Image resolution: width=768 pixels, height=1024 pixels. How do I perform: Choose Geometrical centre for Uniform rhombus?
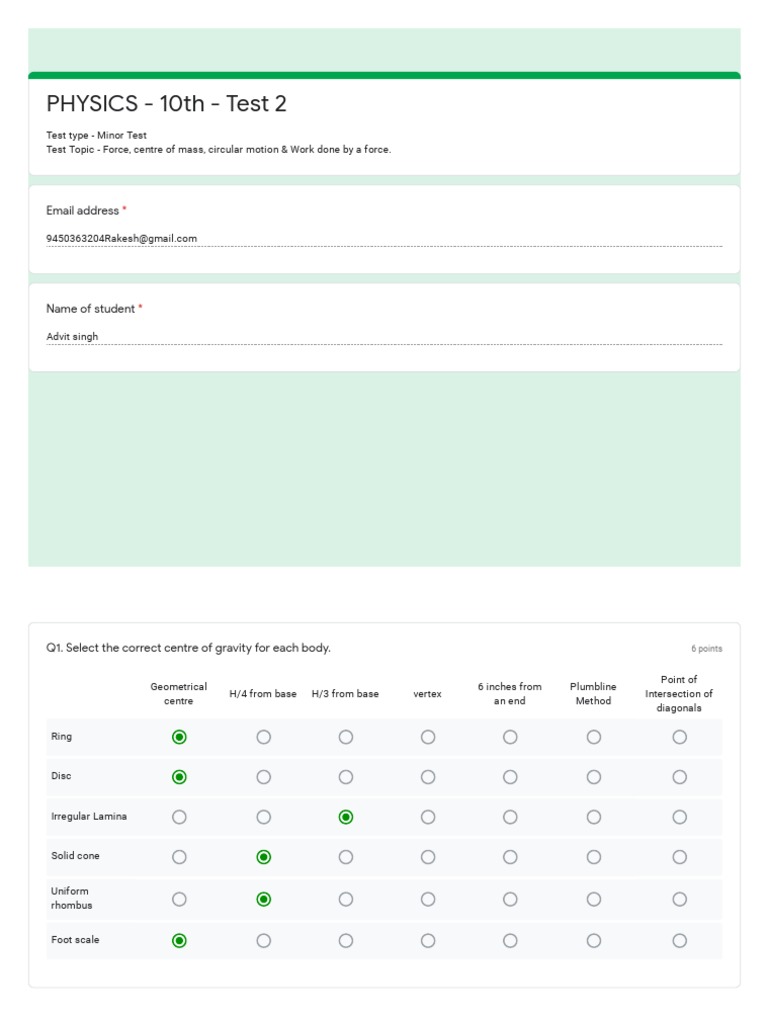tap(179, 899)
